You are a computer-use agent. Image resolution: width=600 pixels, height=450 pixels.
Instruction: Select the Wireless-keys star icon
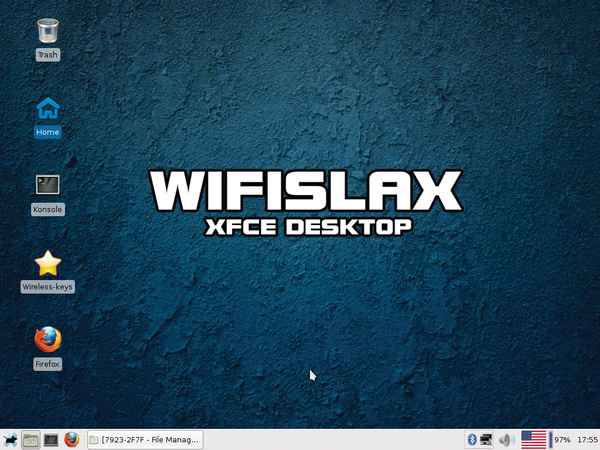(x=48, y=263)
